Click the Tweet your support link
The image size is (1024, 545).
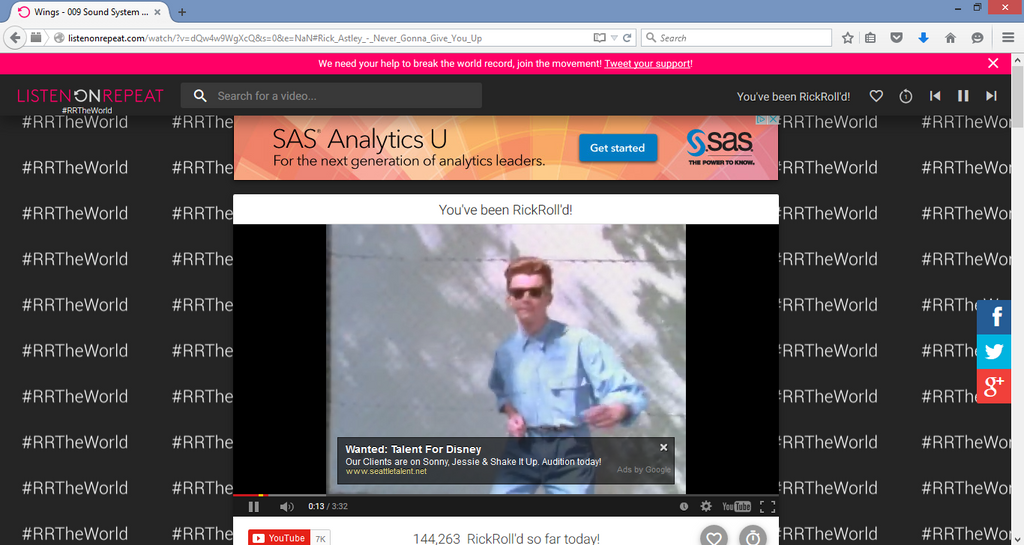point(647,63)
